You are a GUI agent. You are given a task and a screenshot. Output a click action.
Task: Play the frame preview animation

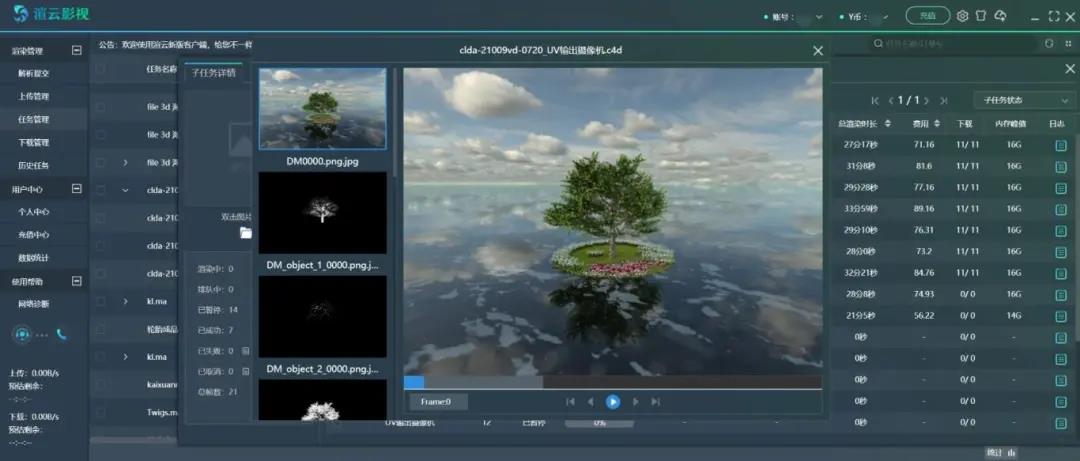tap(613, 402)
